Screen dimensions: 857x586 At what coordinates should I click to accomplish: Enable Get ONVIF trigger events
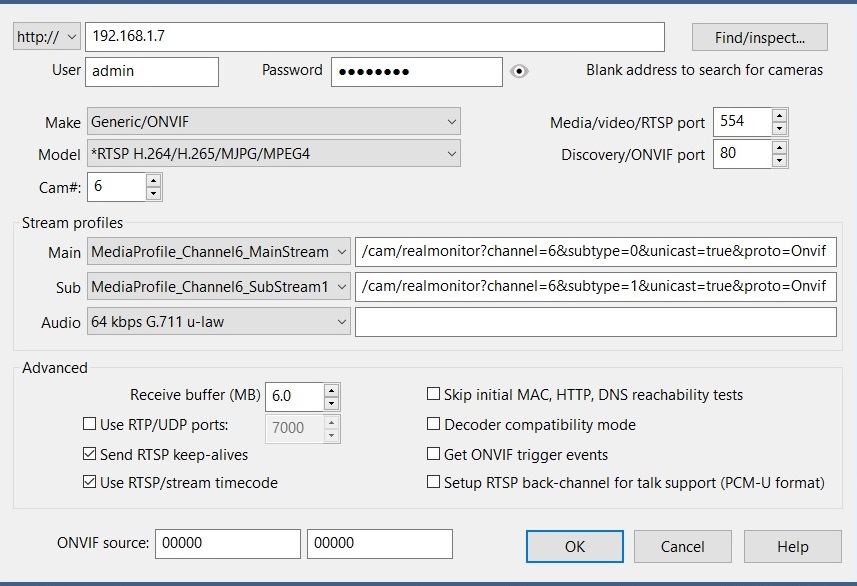pos(433,454)
